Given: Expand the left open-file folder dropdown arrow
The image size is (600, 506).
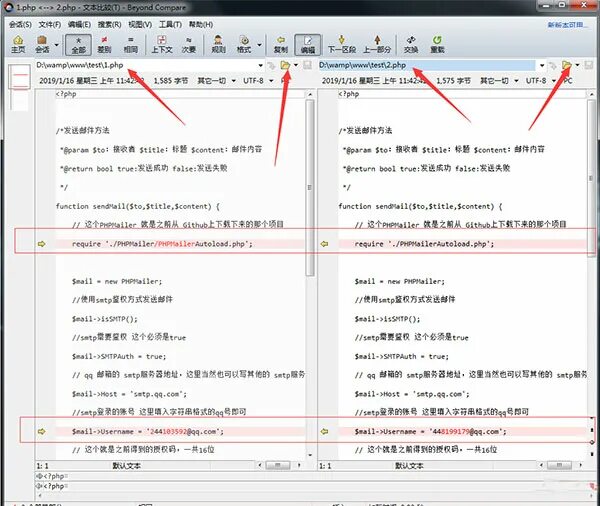Looking at the screenshot, I should pyautogui.click(x=296, y=65).
